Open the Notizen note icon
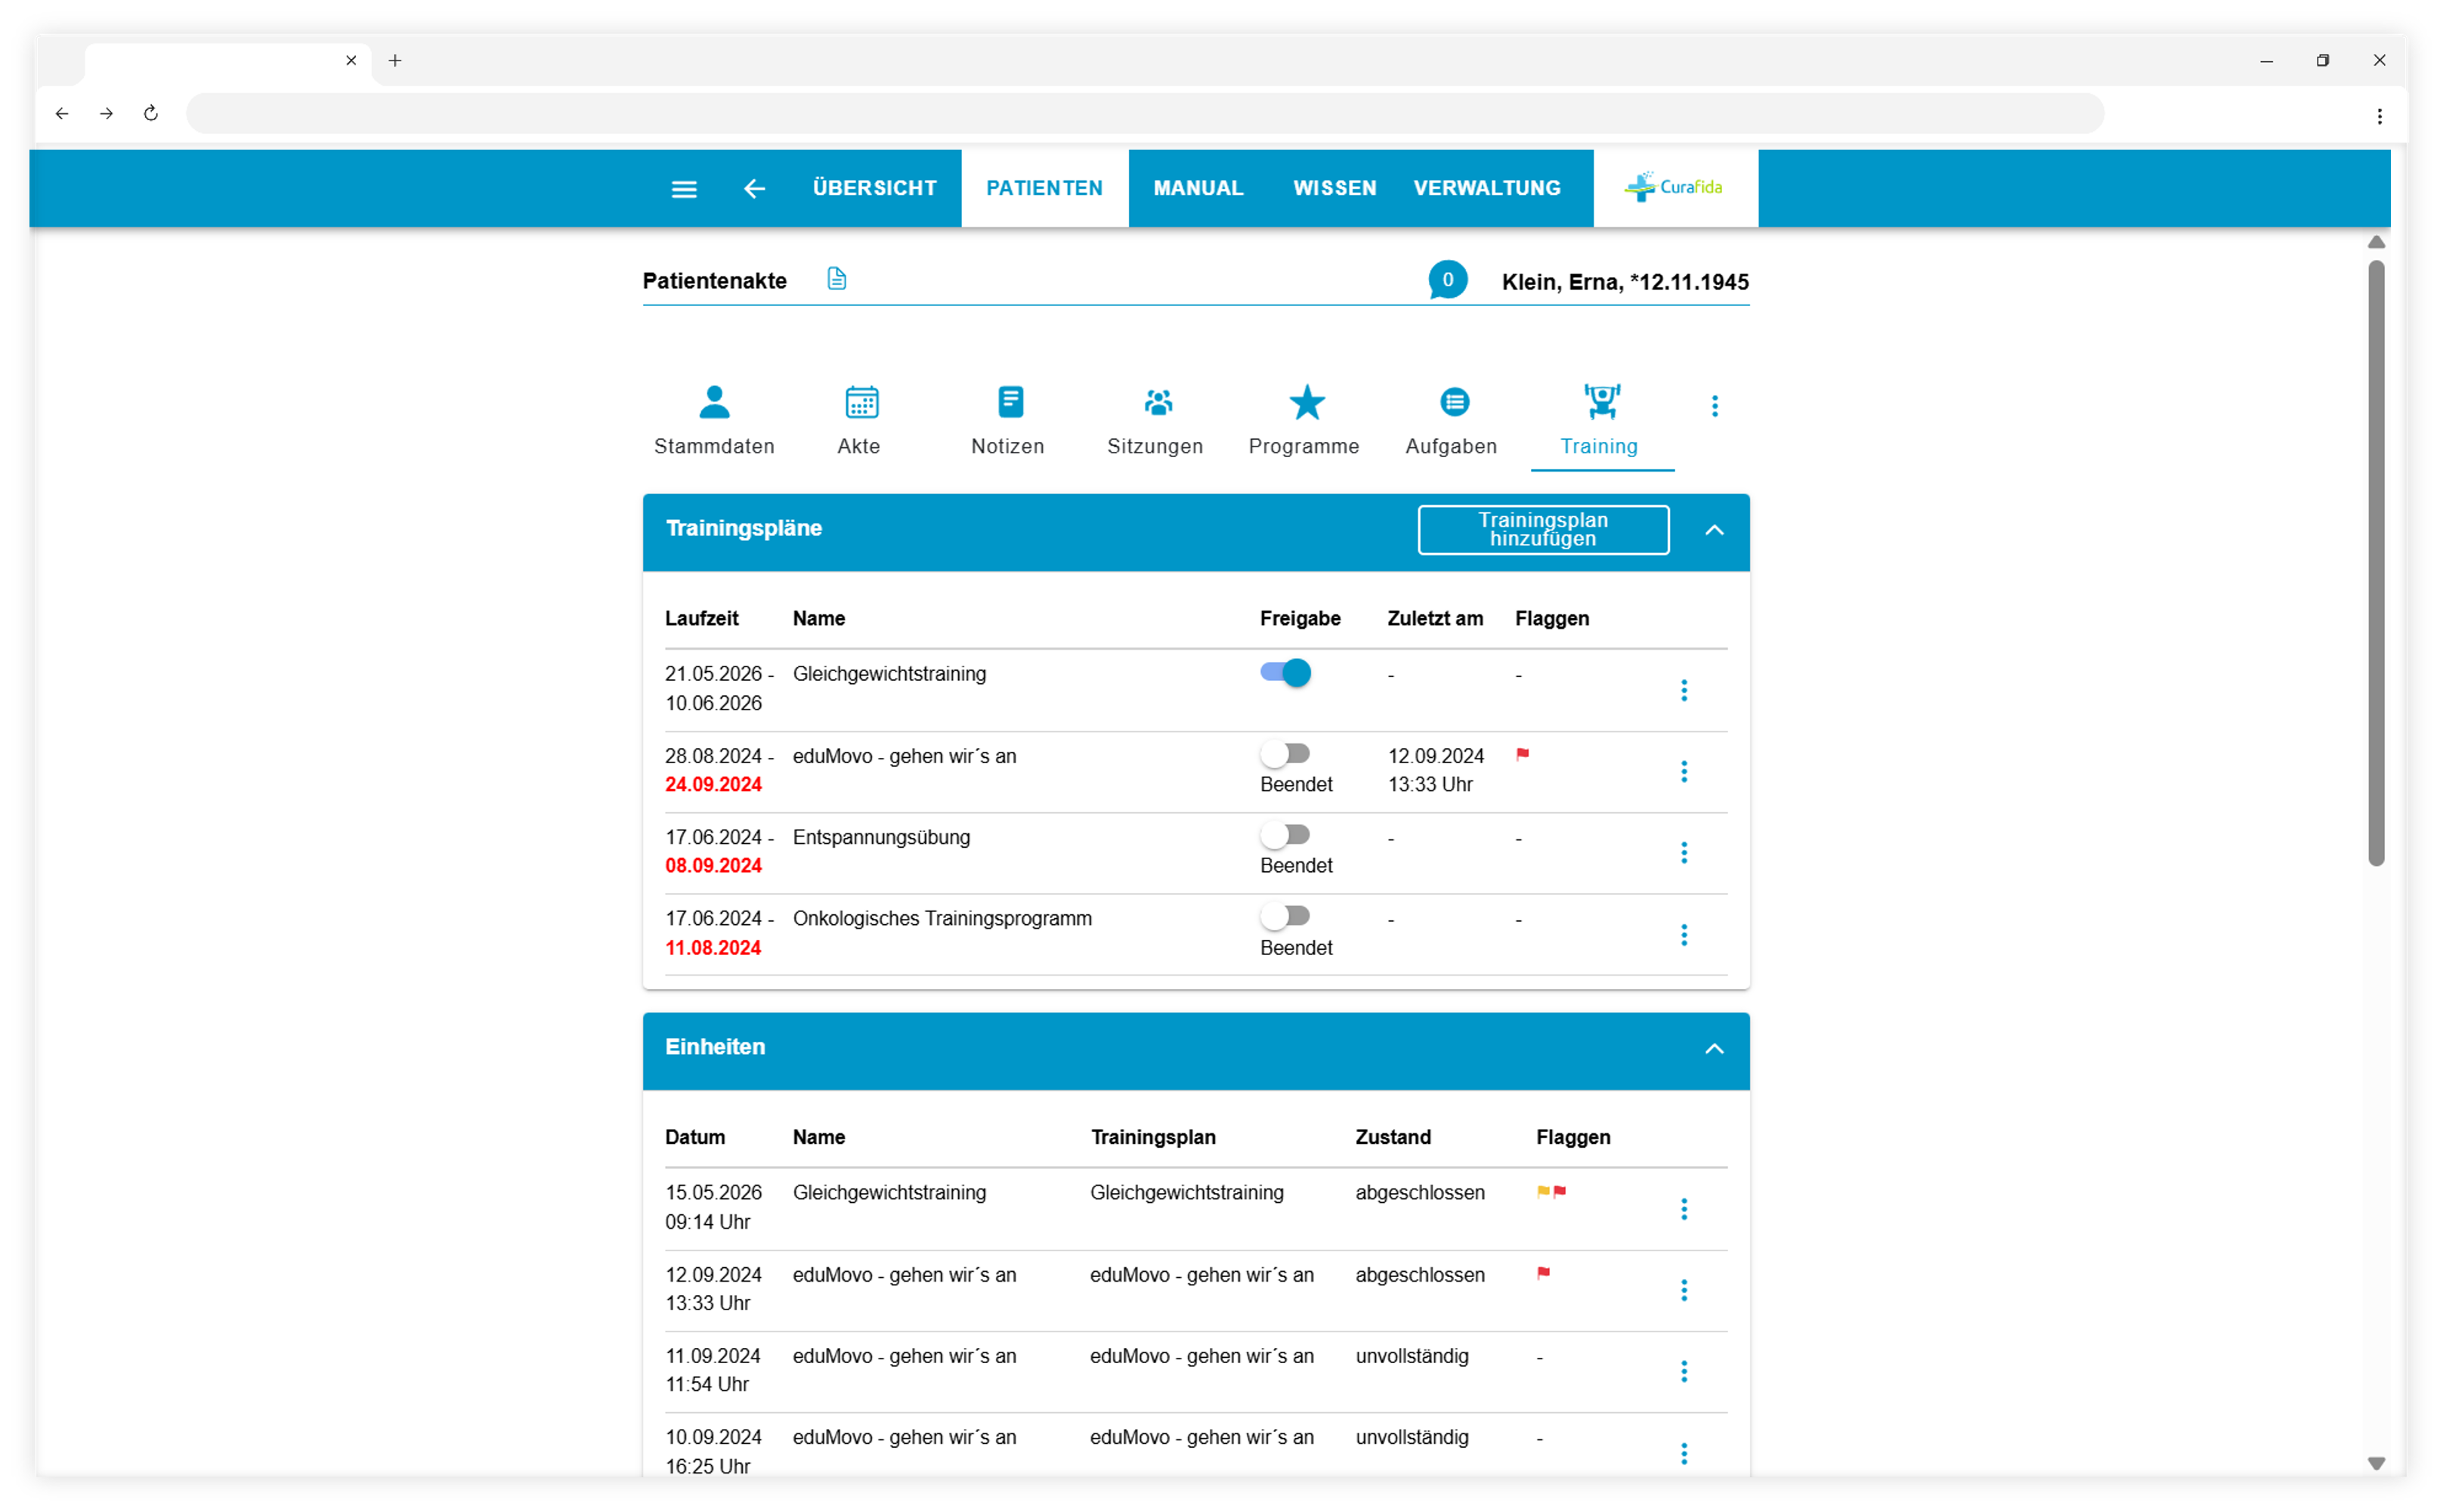Screen dimensions: 2443x1512 point(1010,402)
